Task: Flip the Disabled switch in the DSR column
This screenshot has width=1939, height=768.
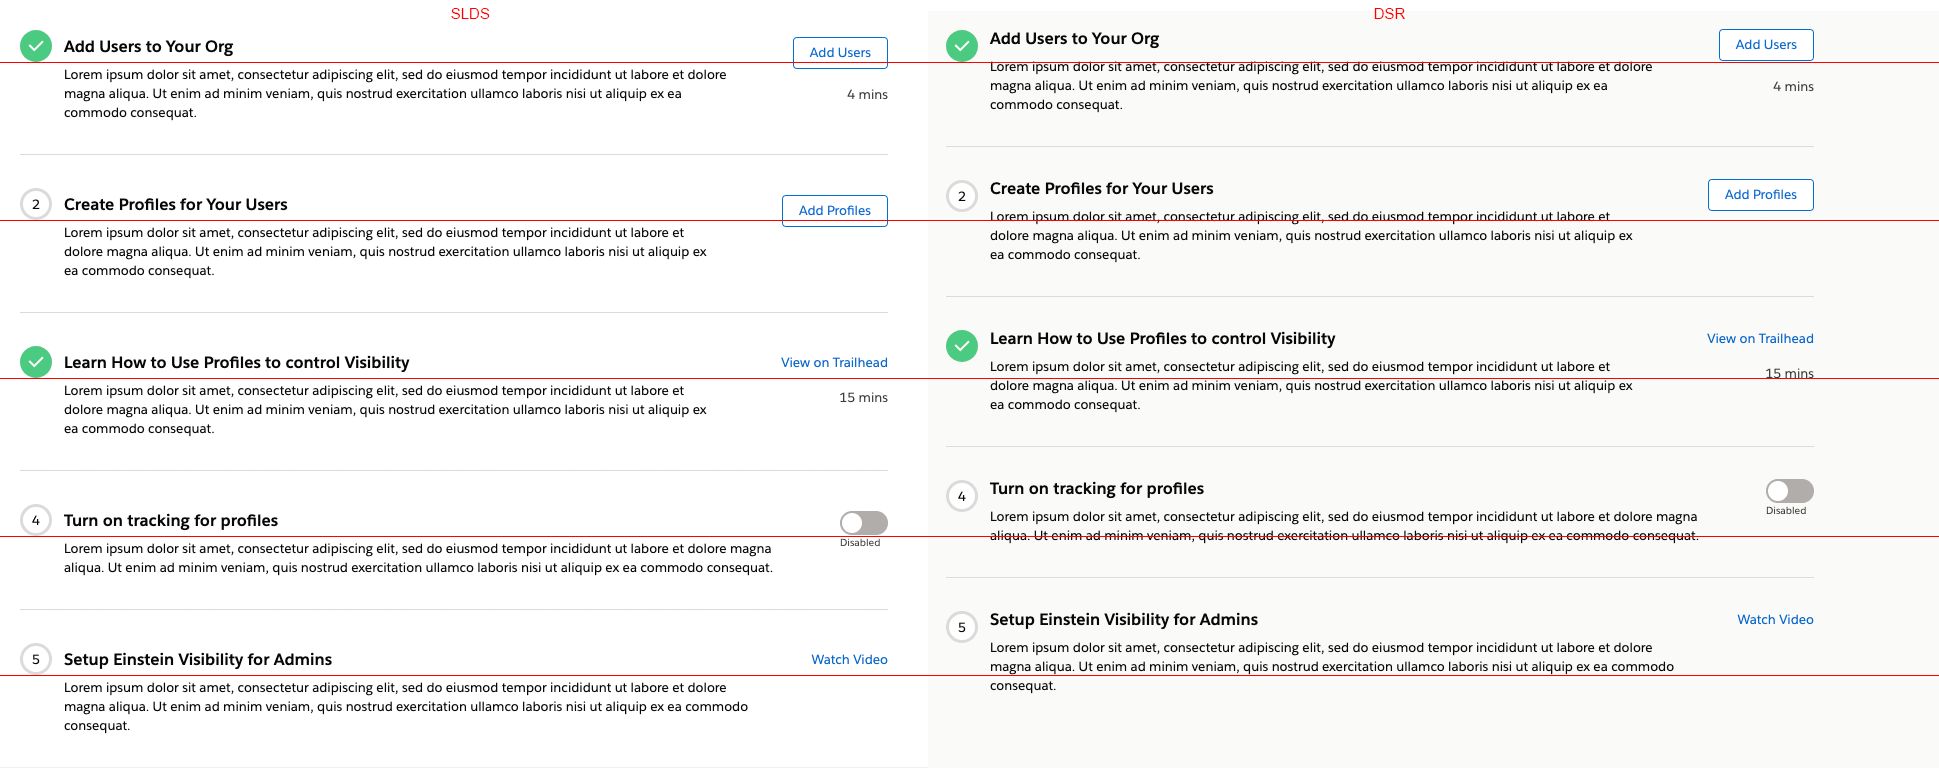Action: tap(1789, 490)
